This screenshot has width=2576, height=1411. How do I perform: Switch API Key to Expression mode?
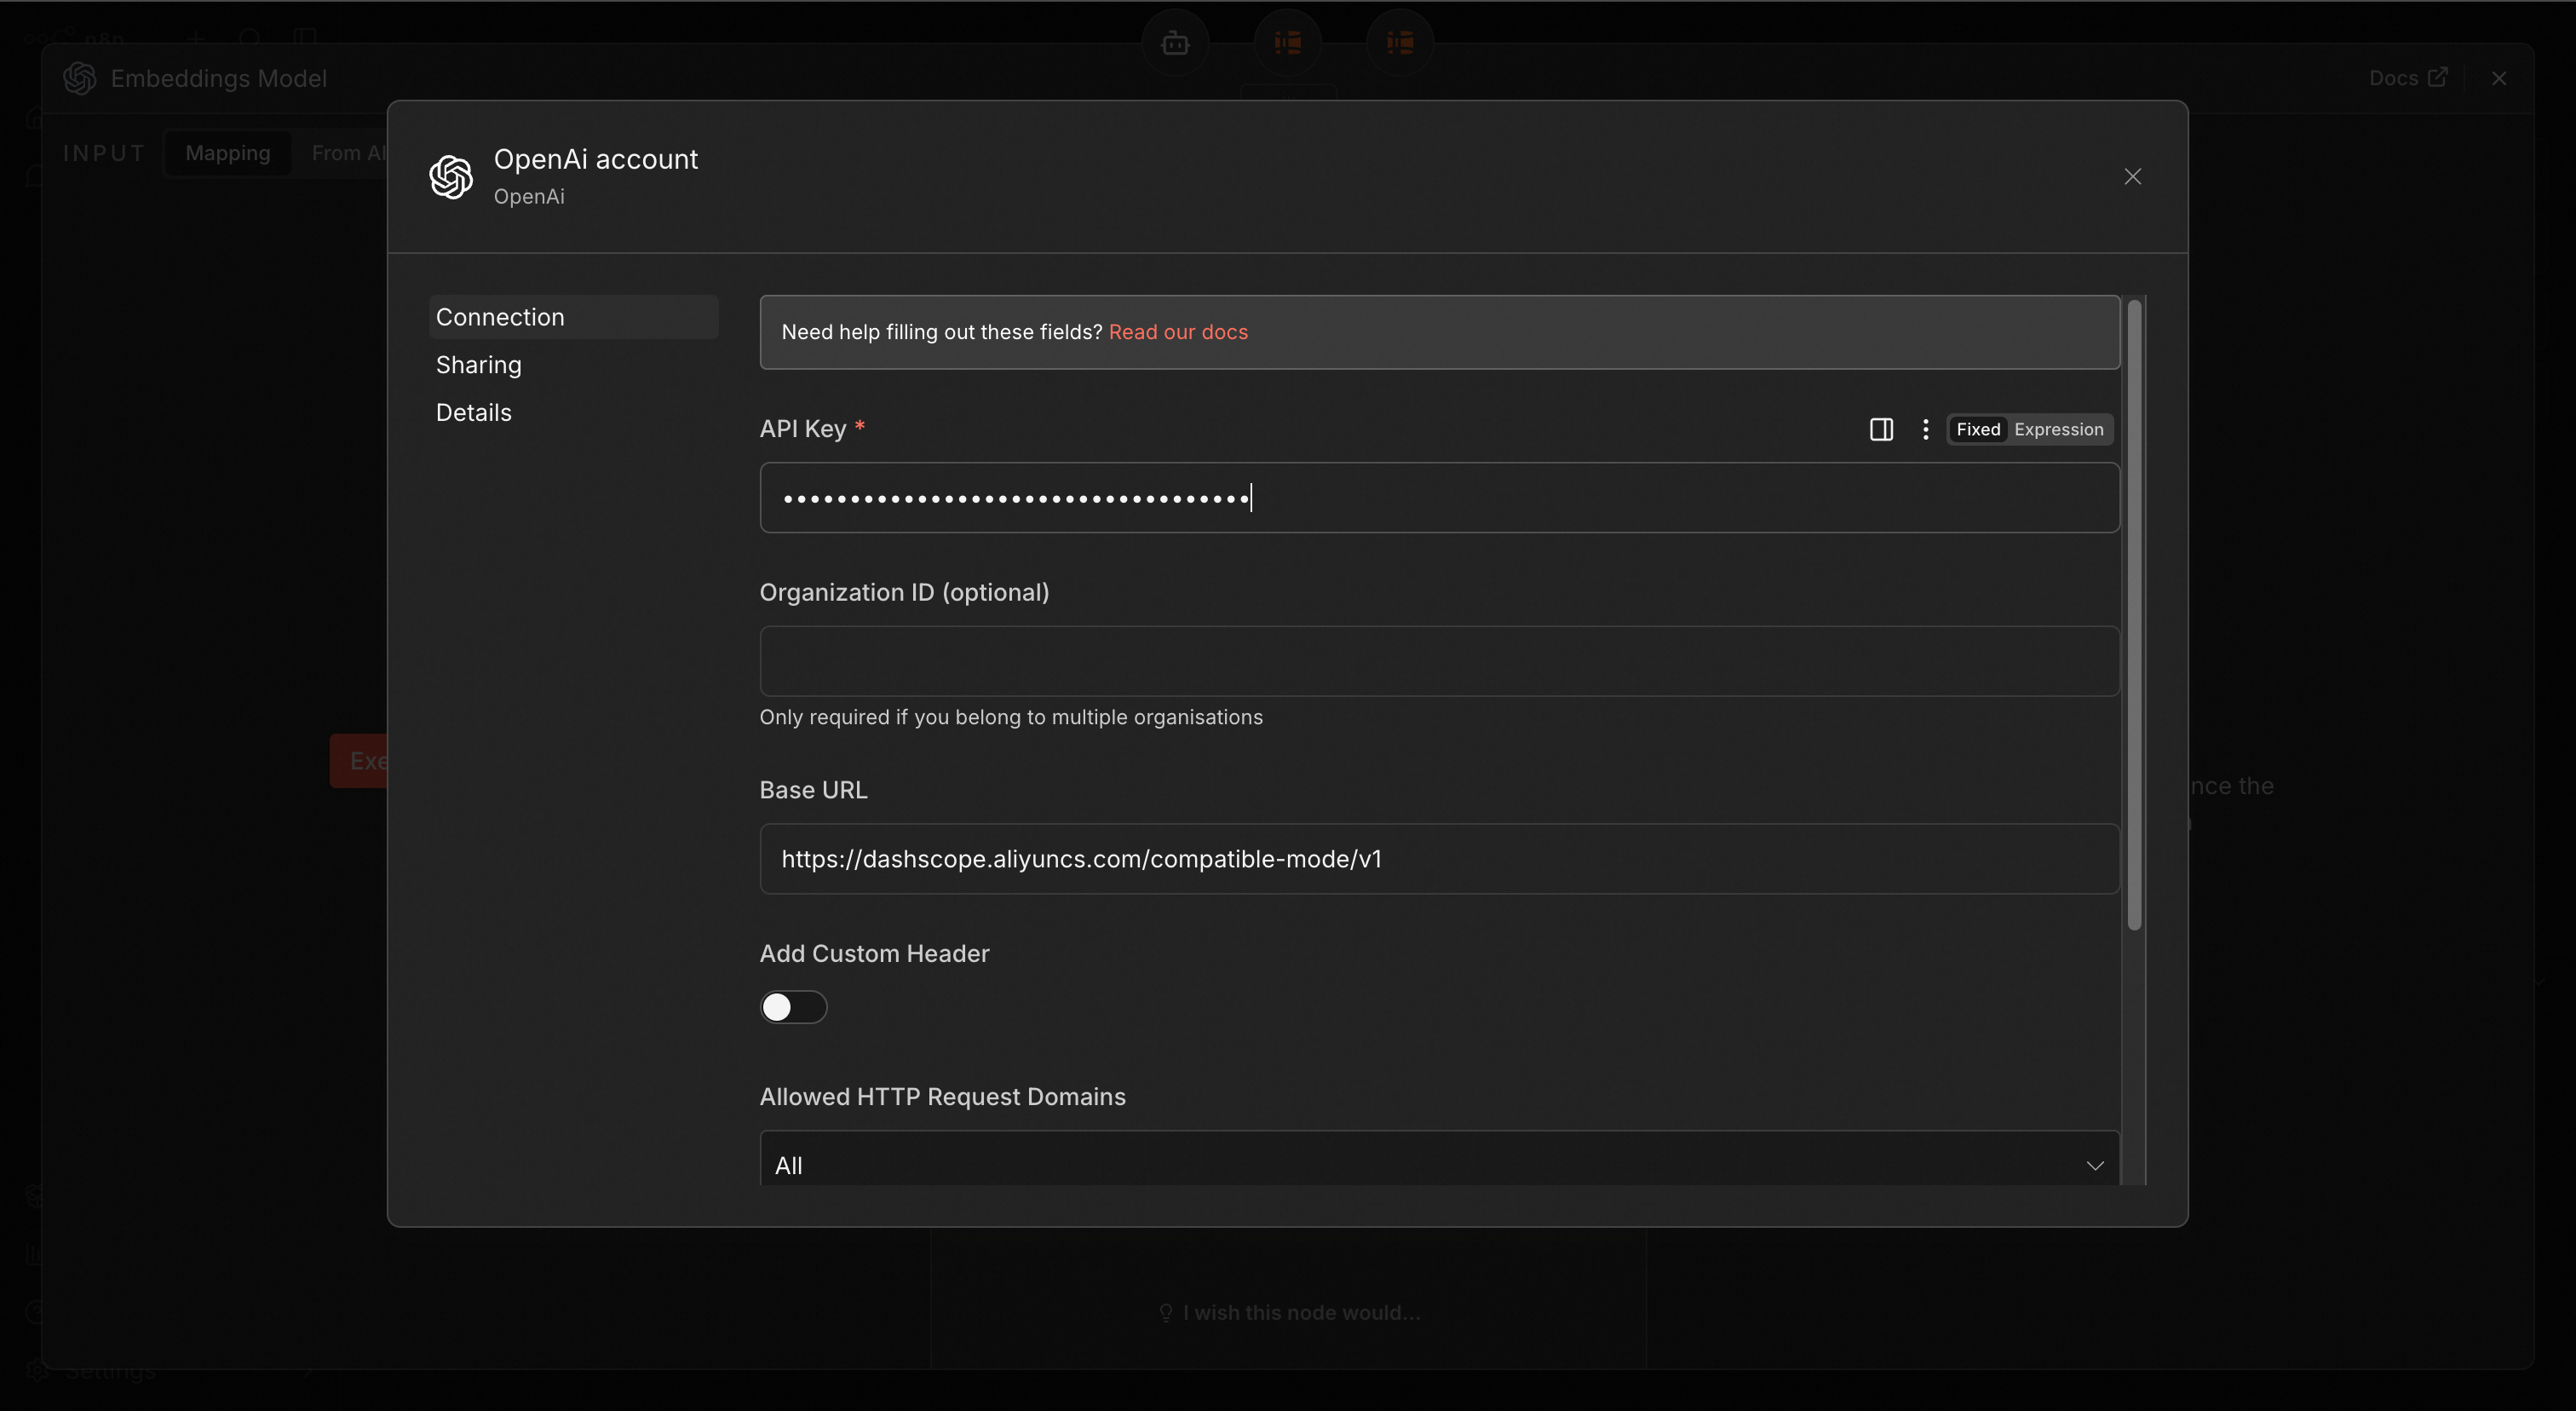point(2058,429)
